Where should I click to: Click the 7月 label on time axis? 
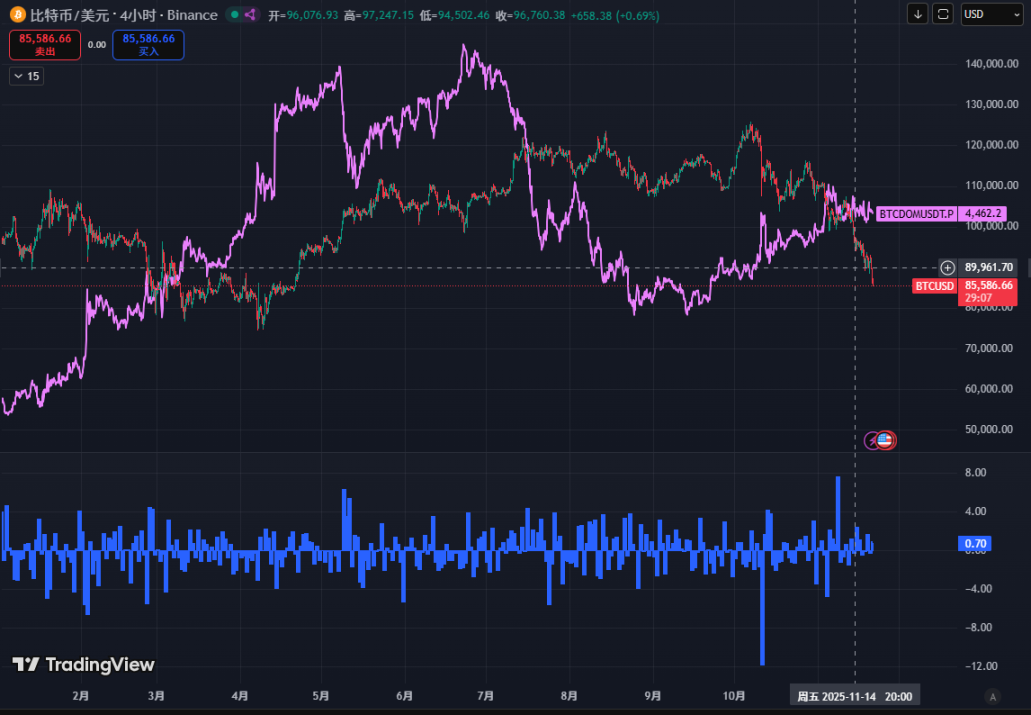(x=486, y=696)
